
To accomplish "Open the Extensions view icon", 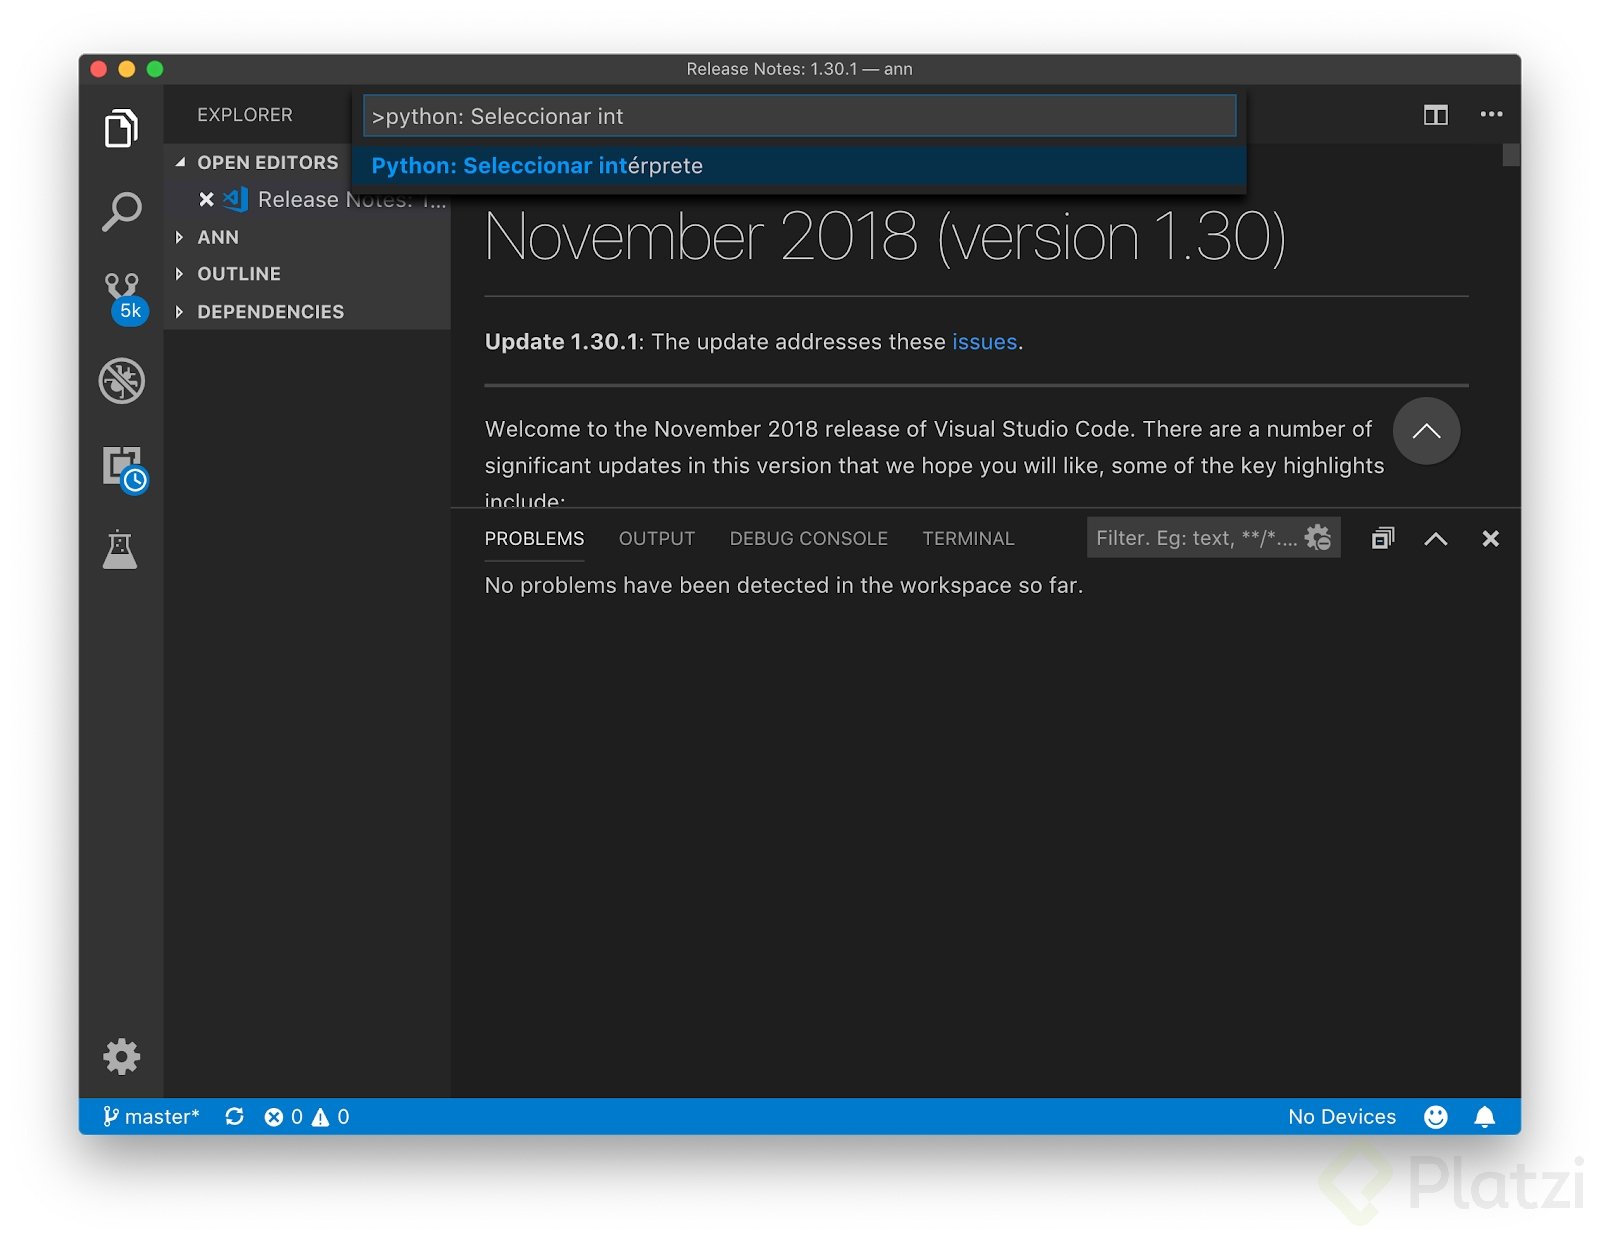I will coord(124,469).
